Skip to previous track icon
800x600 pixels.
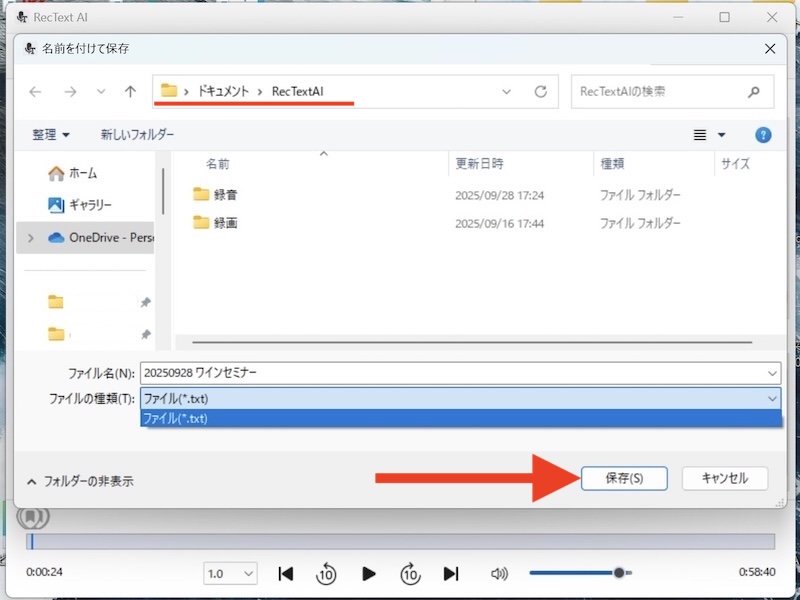pos(286,573)
